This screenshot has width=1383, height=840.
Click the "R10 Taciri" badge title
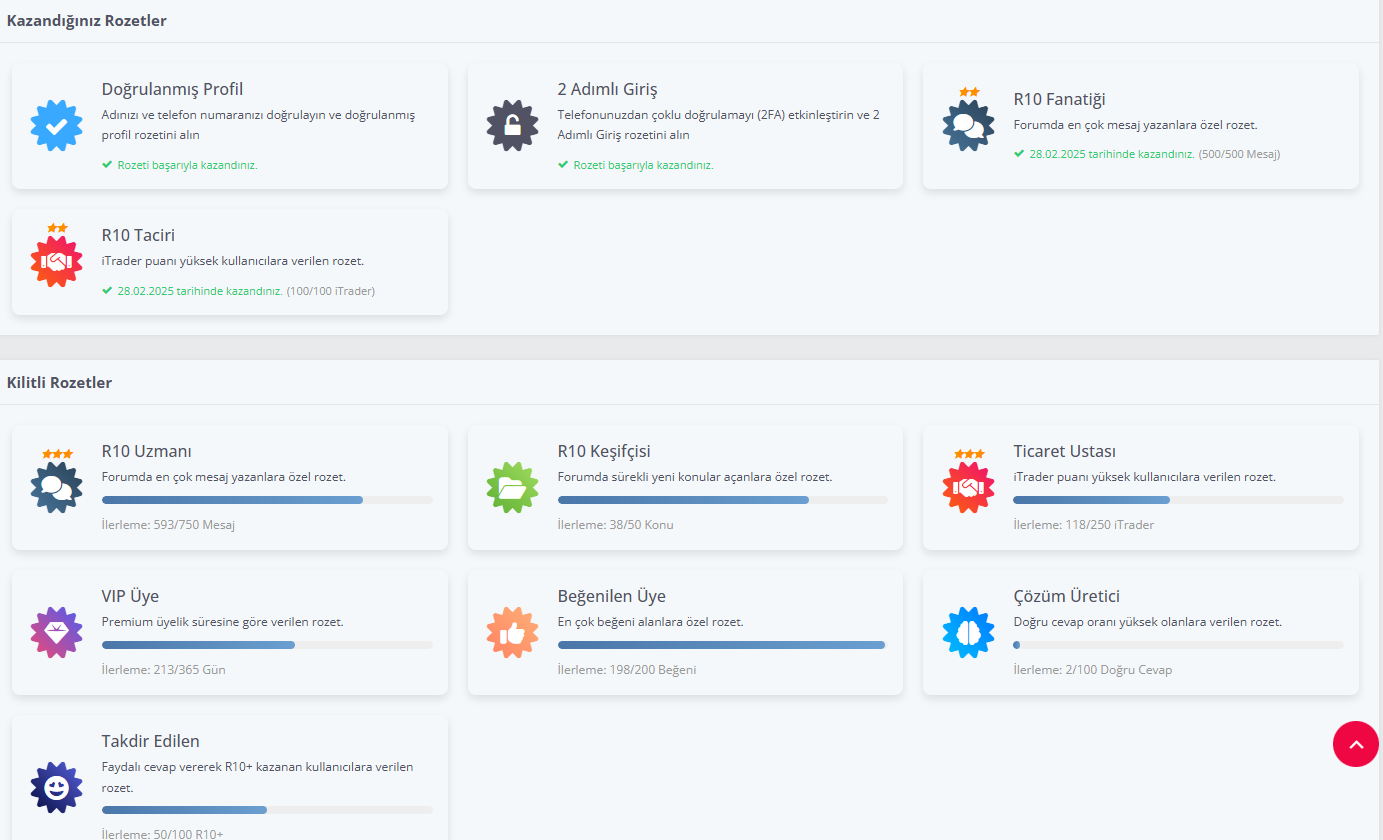click(138, 235)
